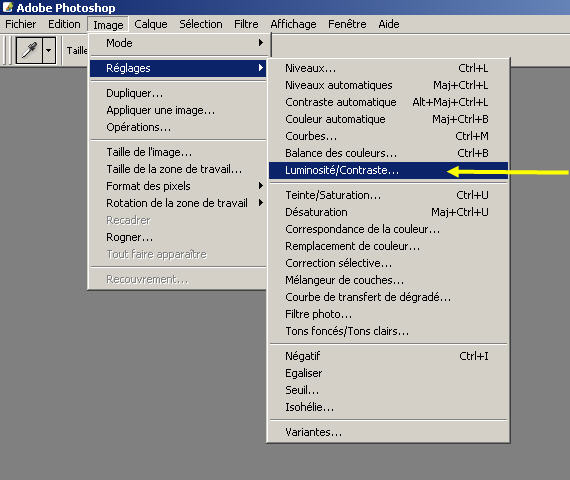The image size is (570, 480).
Task: Select the Réglages submenu entry
Action: [178, 68]
